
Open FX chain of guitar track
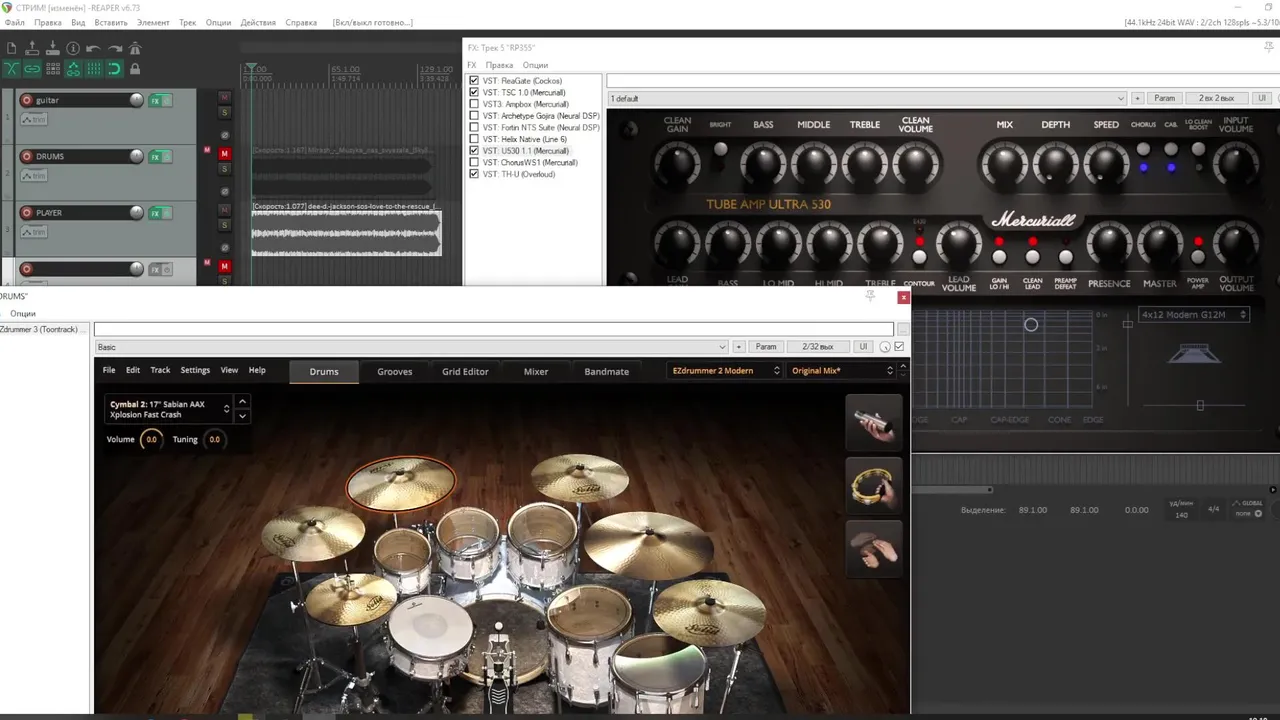(x=155, y=100)
